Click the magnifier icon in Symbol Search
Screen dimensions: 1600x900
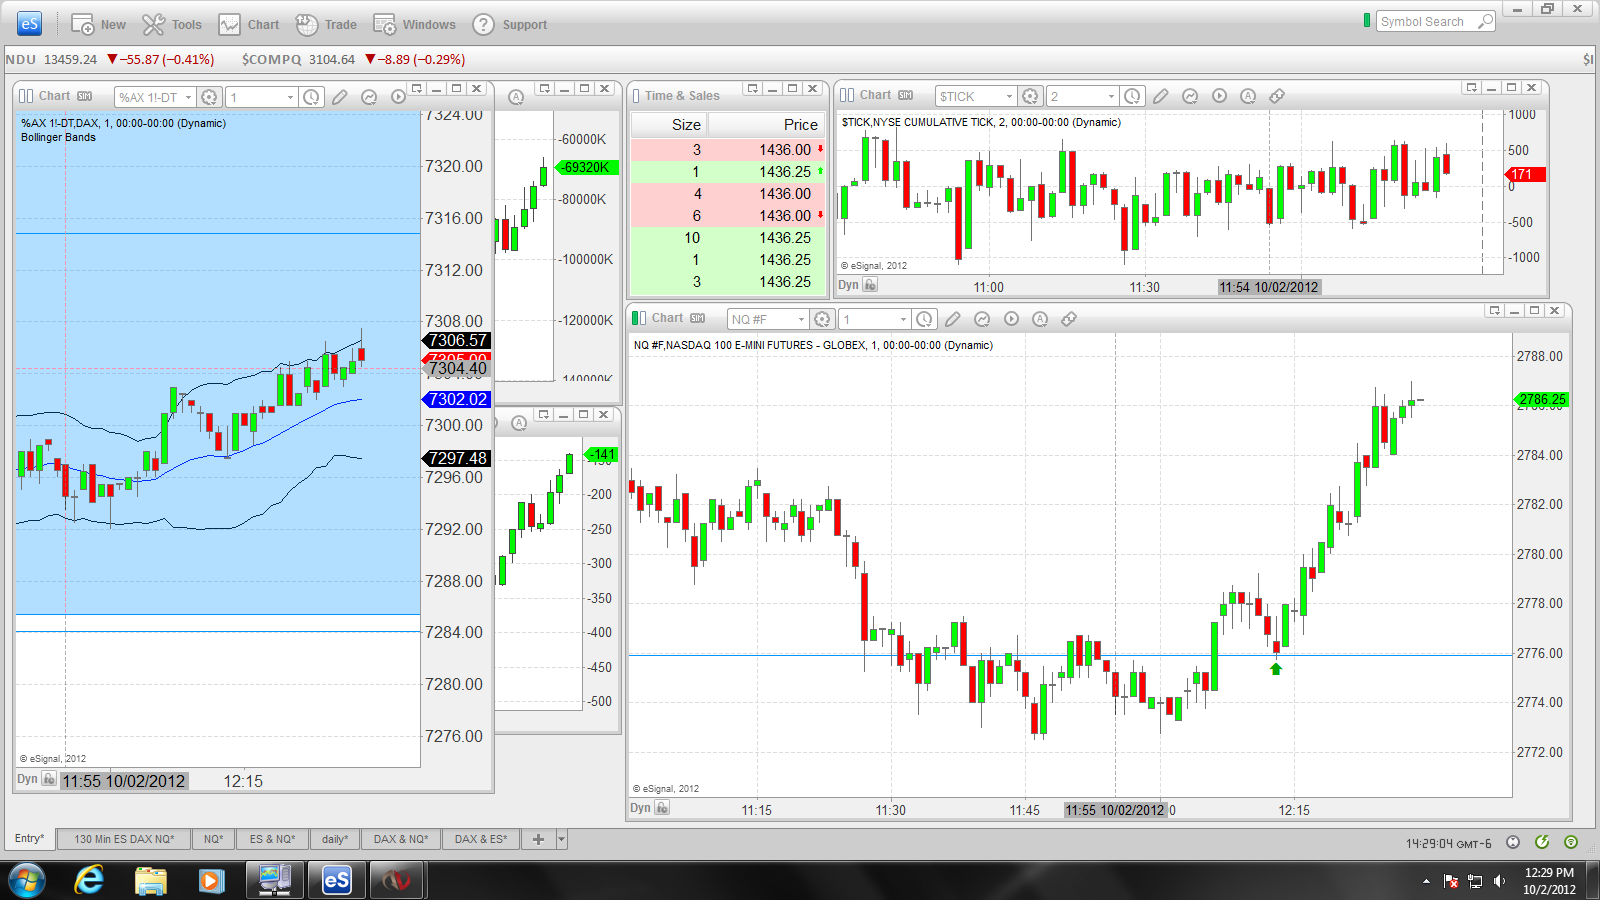1486,21
